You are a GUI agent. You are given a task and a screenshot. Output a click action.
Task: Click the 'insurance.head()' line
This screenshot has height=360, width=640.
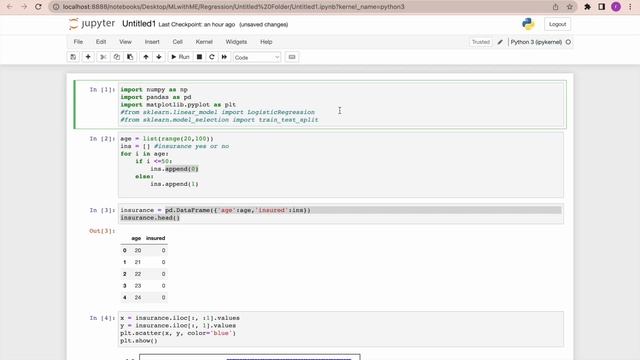(150, 218)
